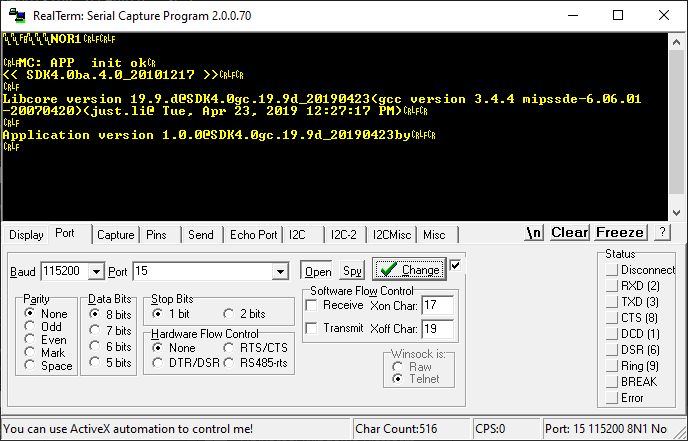Image resolution: width=688 pixels, height=441 pixels.
Task: Expand the Baud rate dropdown arrow
Action: click(x=96, y=272)
